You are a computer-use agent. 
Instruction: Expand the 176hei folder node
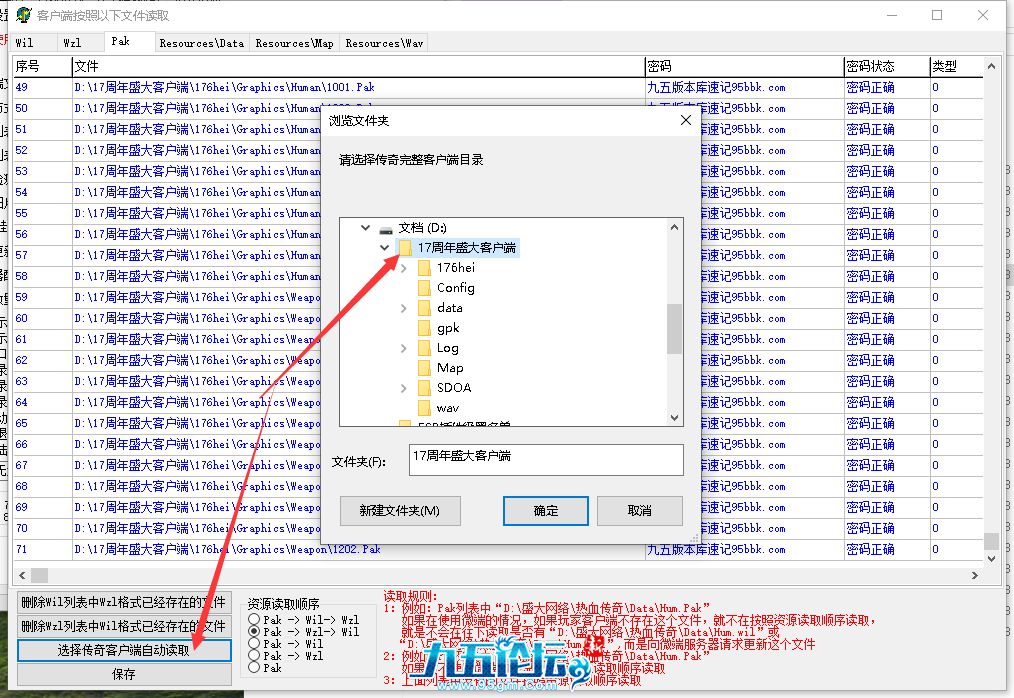404,268
